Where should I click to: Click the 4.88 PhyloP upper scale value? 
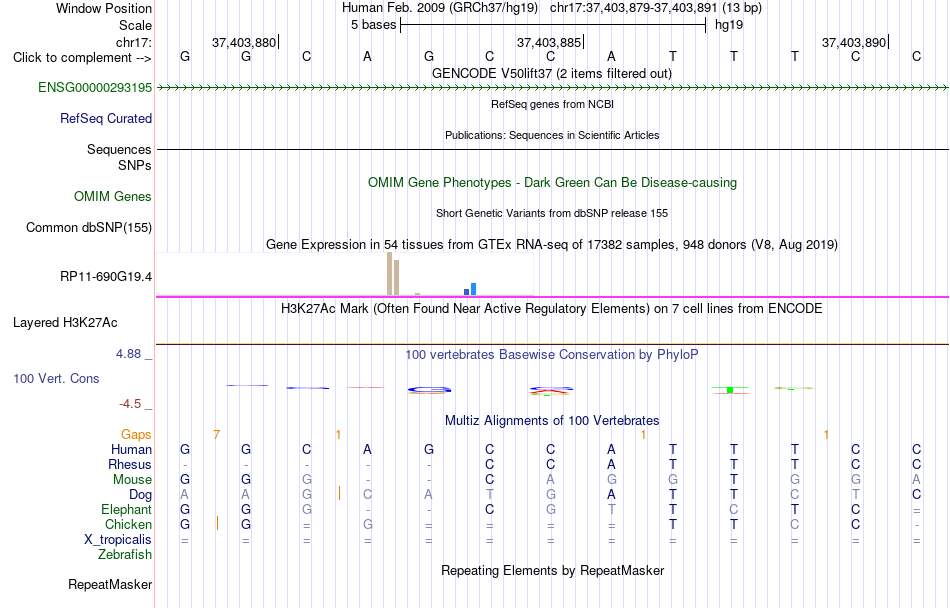coord(128,354)
